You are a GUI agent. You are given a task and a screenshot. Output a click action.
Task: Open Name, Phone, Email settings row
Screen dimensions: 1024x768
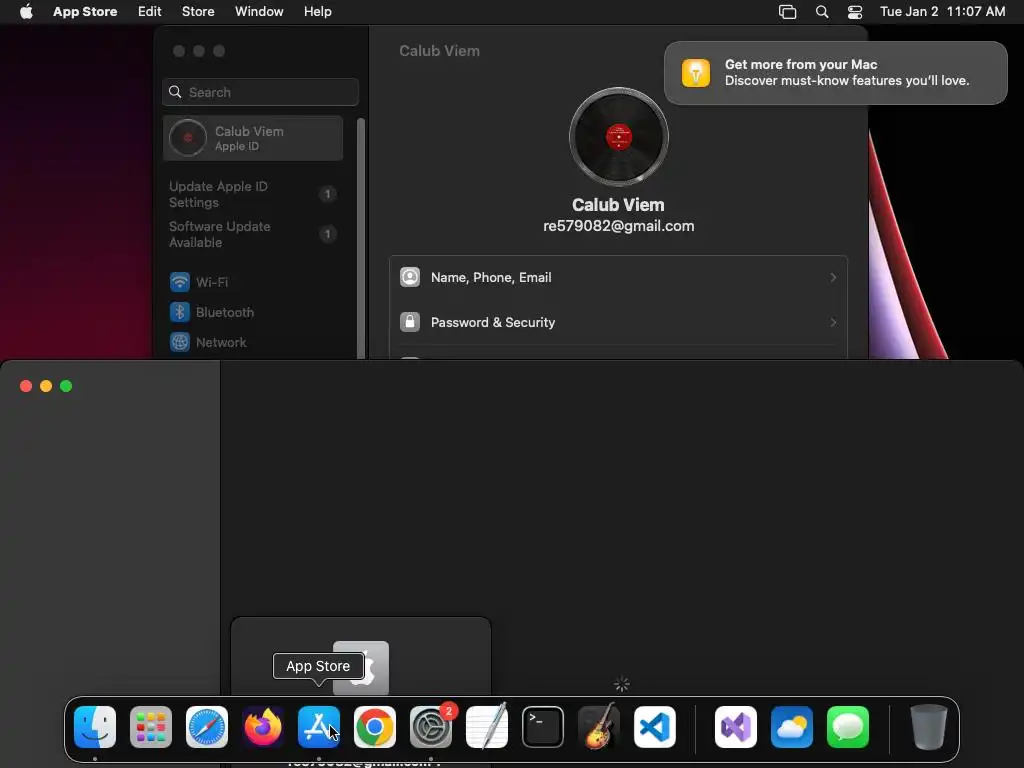tap(618, 278)
